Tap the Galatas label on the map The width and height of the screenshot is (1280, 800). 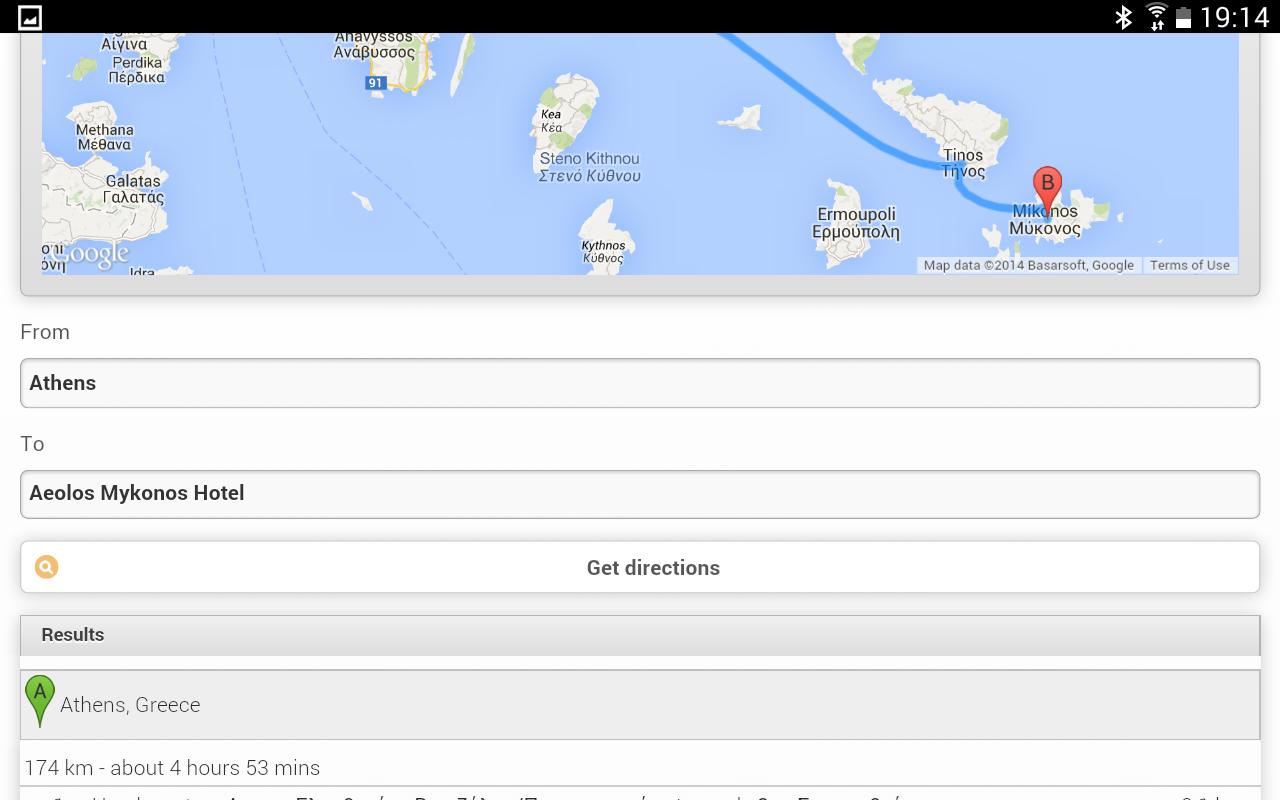click(x=133, y=189)
